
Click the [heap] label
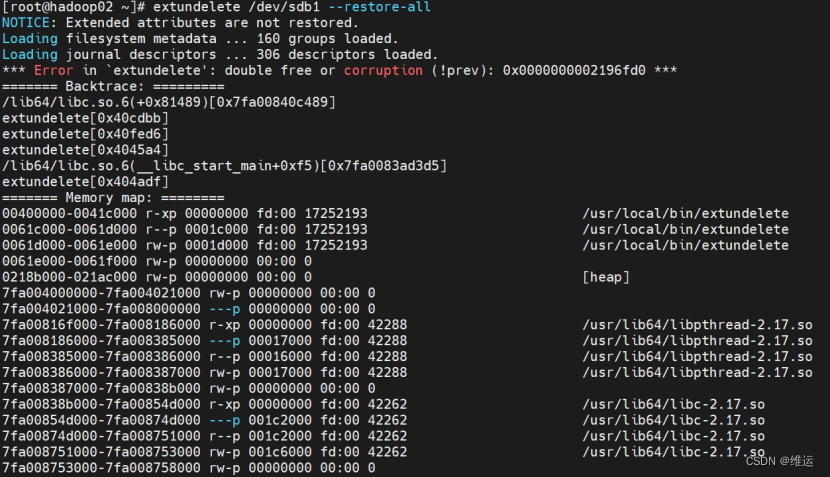click(606, 277)
